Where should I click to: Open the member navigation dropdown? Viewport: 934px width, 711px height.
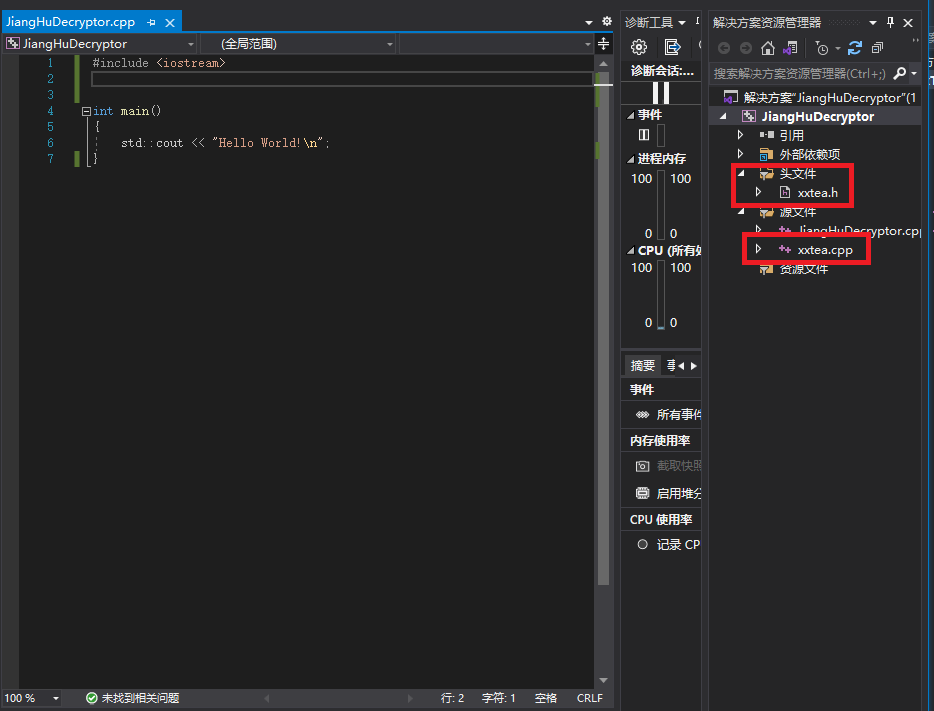tap(587, 44)
